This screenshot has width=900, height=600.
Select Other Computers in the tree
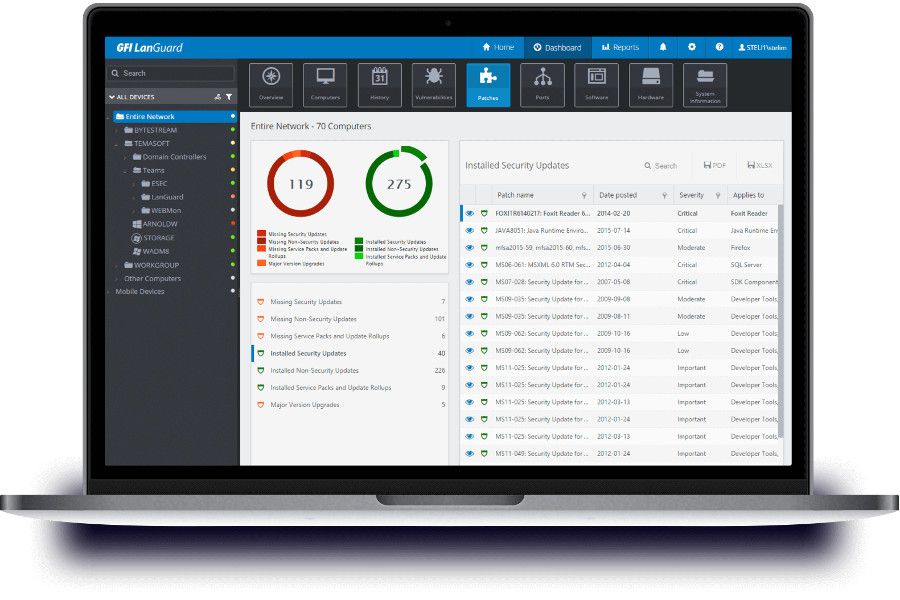[x=152, y=278]
